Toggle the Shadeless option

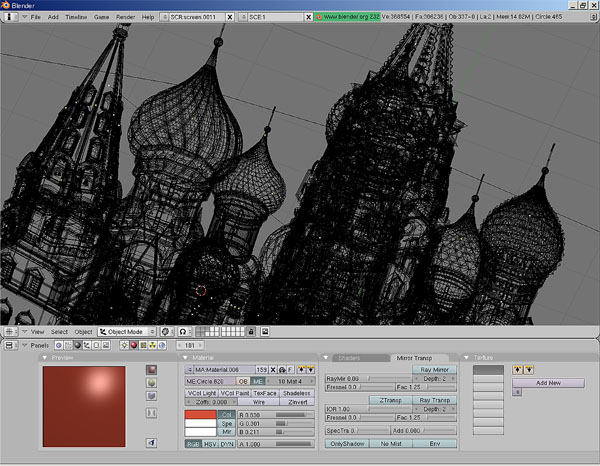[x=297, y=393]
